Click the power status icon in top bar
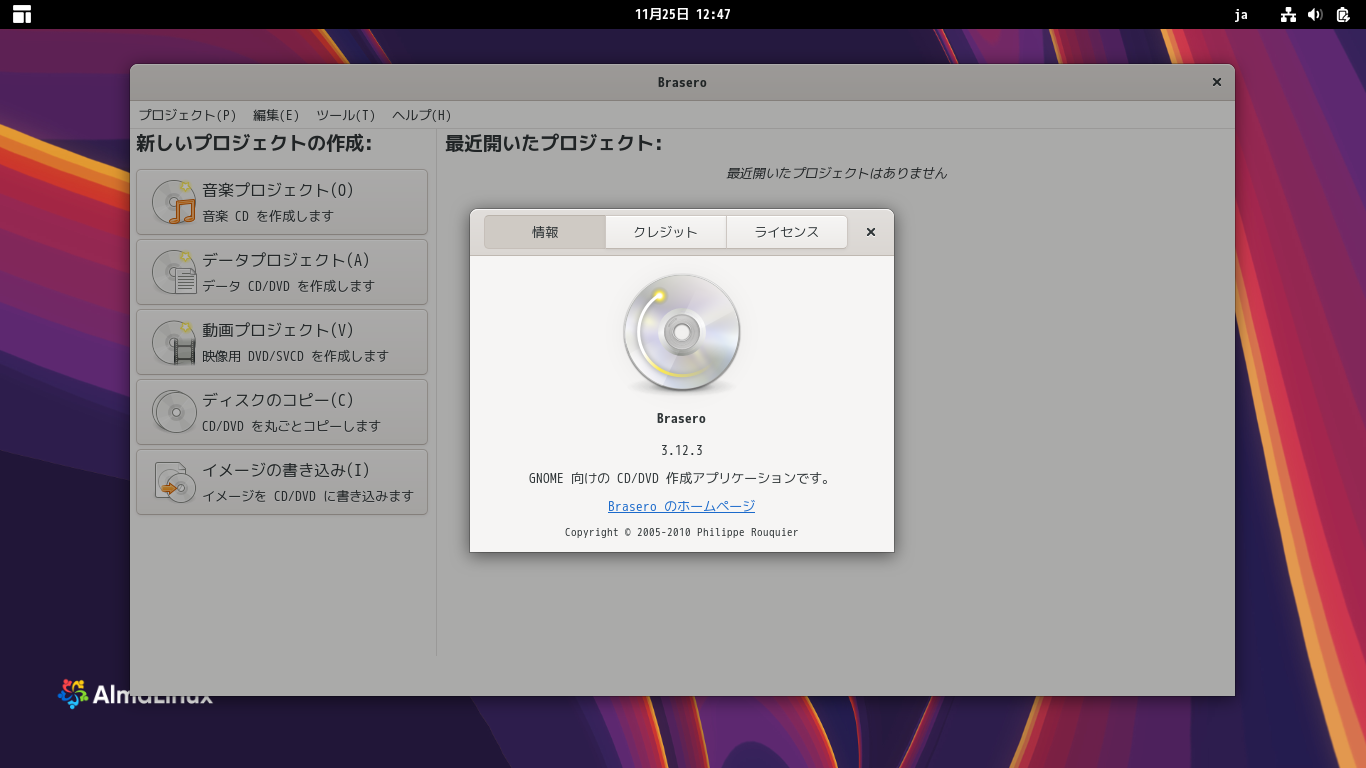Screen dimensions: 1366x768 pos(1342,14)
